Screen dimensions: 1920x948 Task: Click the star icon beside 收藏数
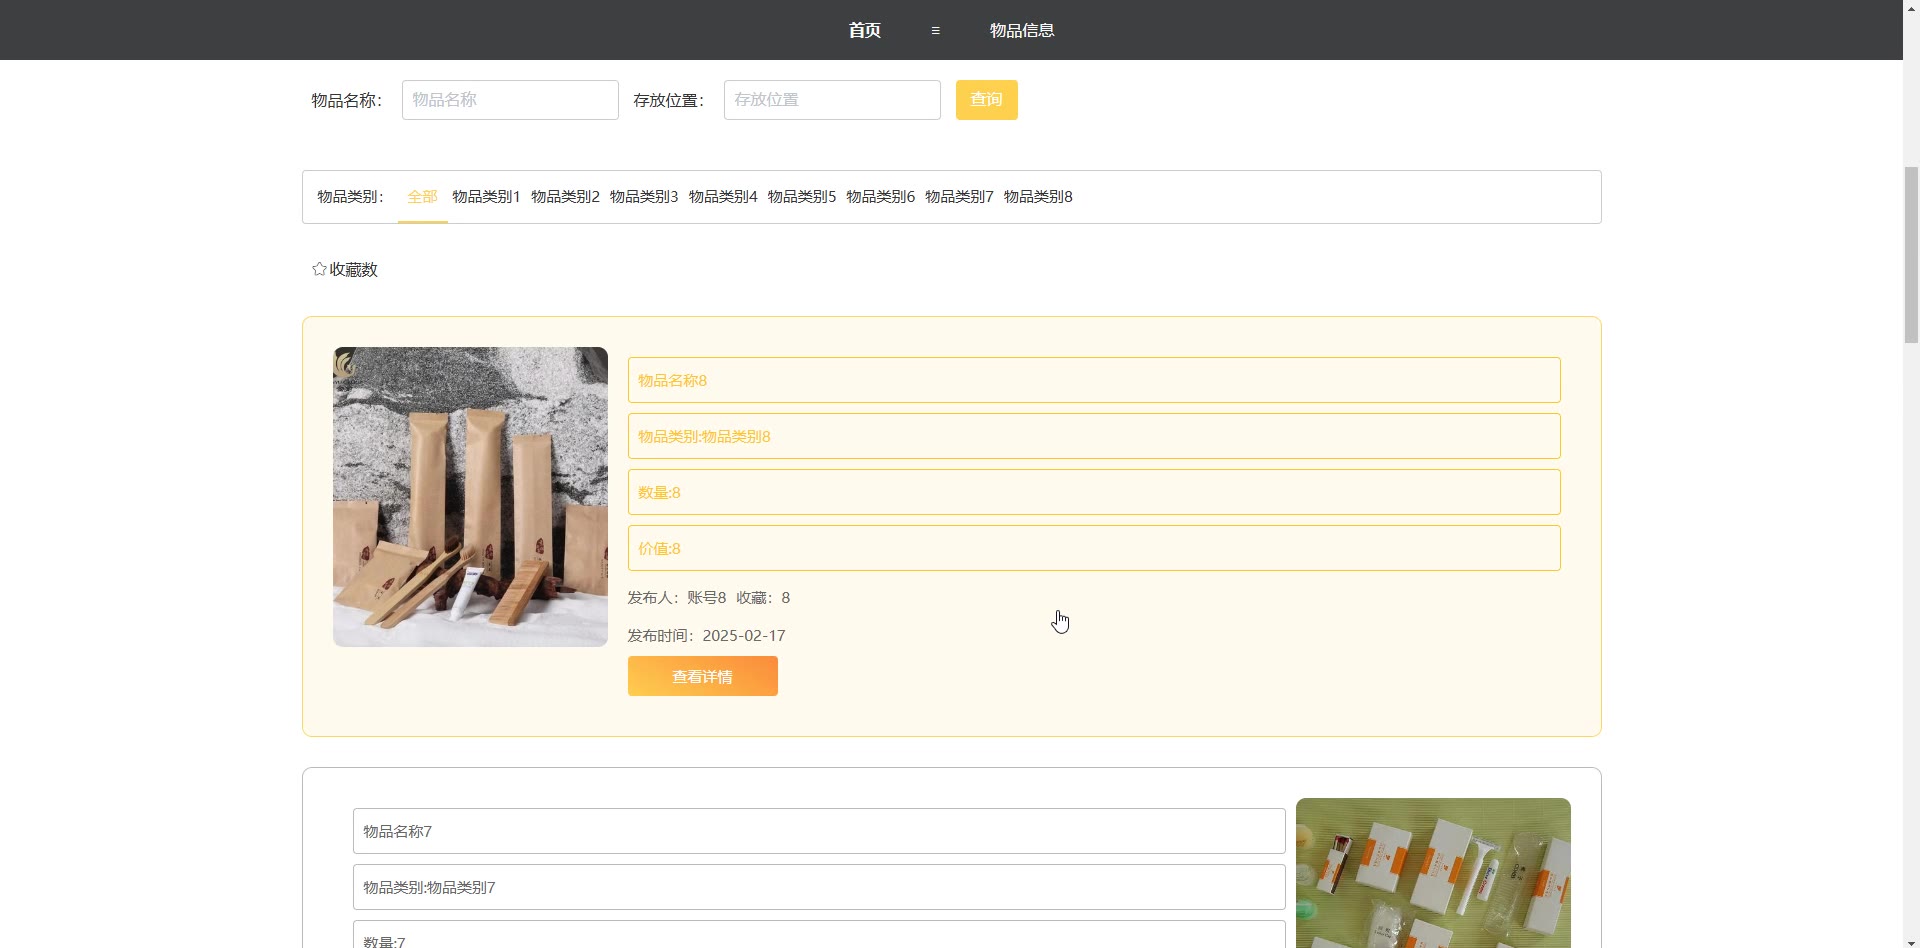[319, 269]
